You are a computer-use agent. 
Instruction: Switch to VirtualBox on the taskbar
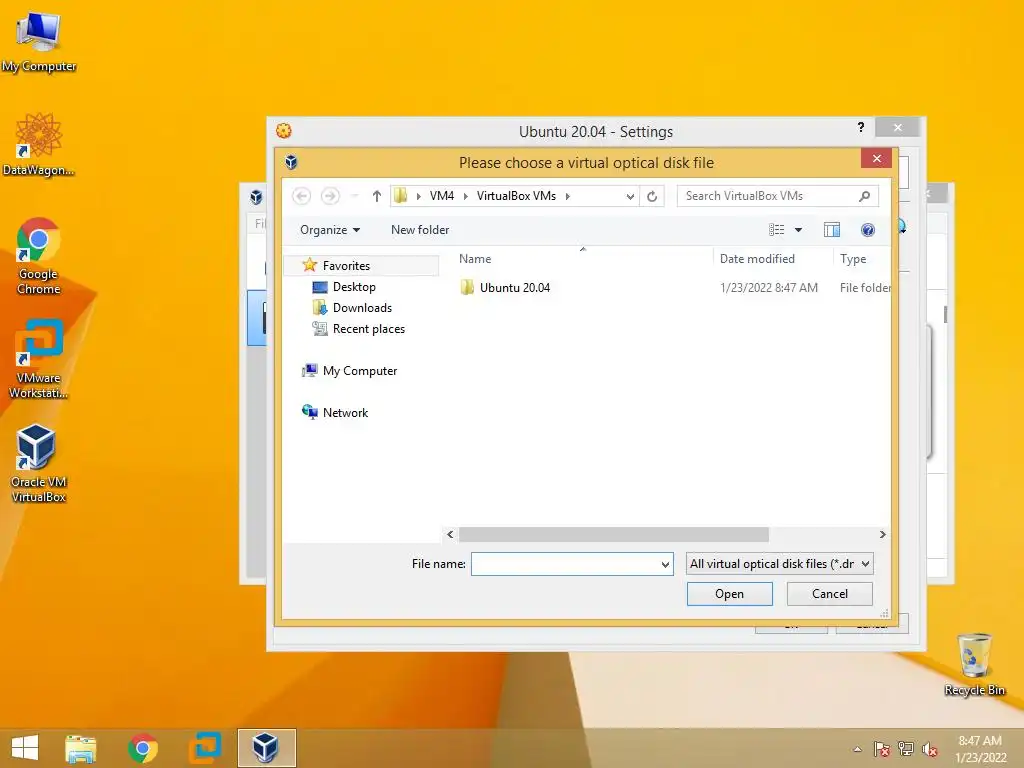pyautogui.click(x=266, y=748)
